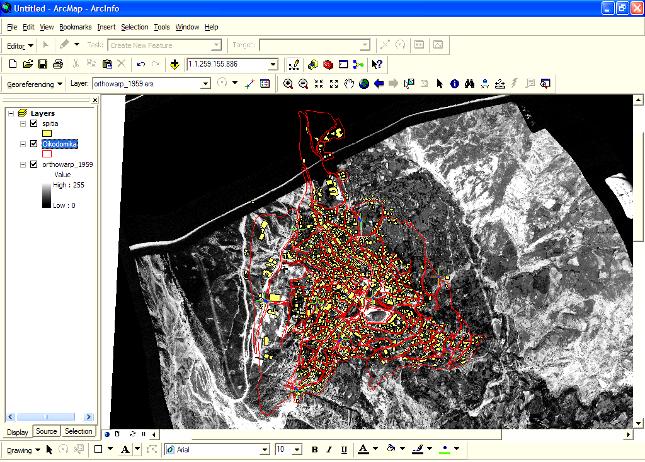Screen dimensions: 645x462
Task: Click the Full Extent globe icon
Action: pyautogui.click(x=364, y=84)
